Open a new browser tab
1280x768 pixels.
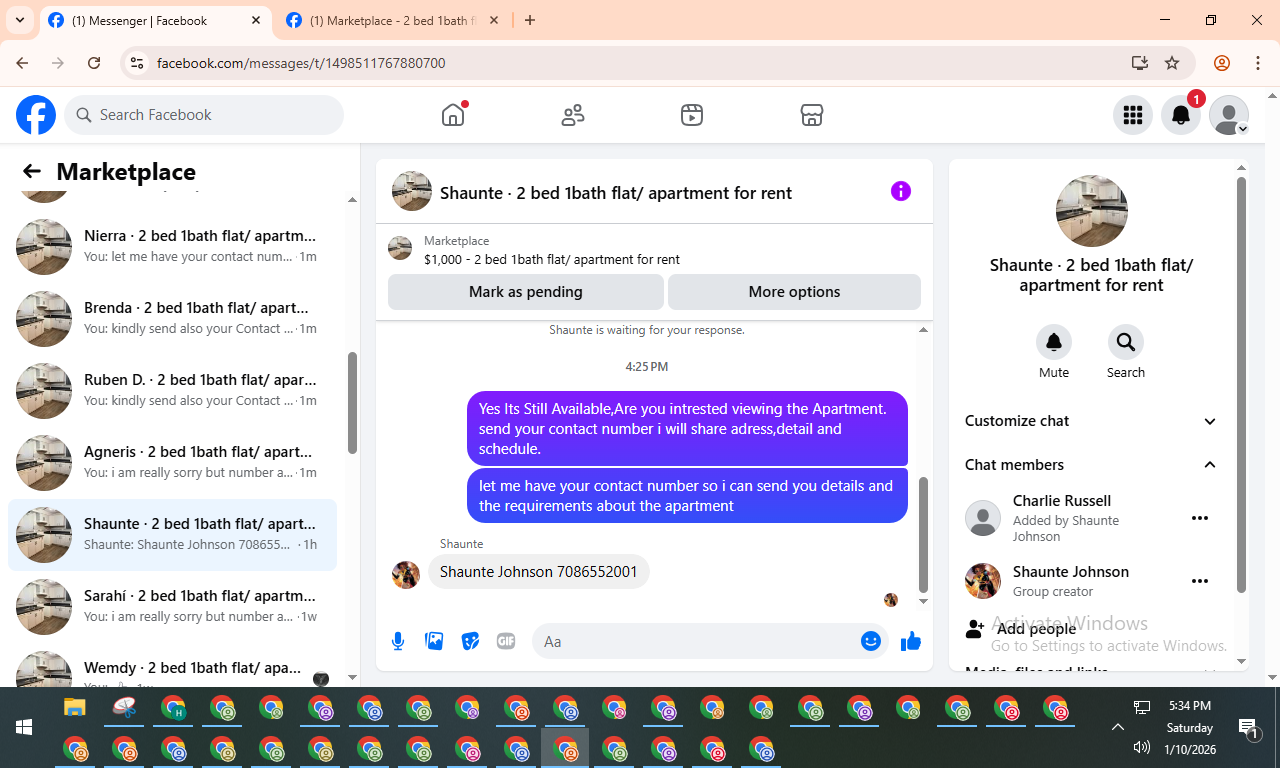point(530,20)
